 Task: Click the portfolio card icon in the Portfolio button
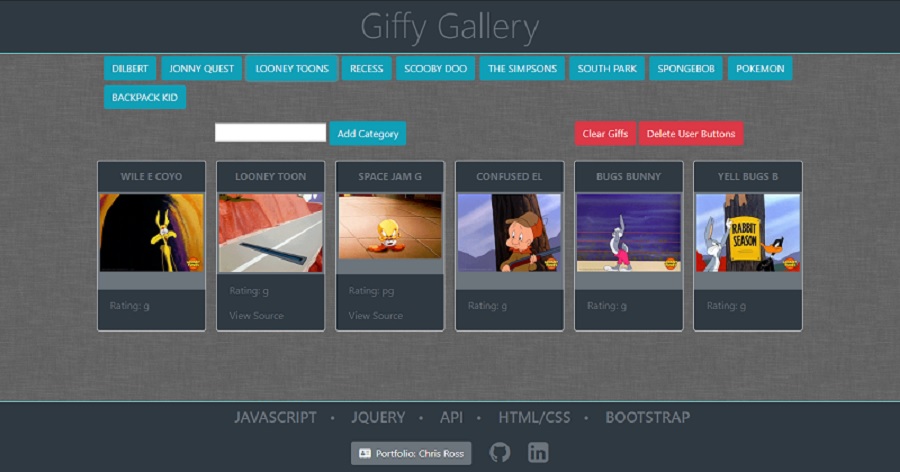click(364, 453)
